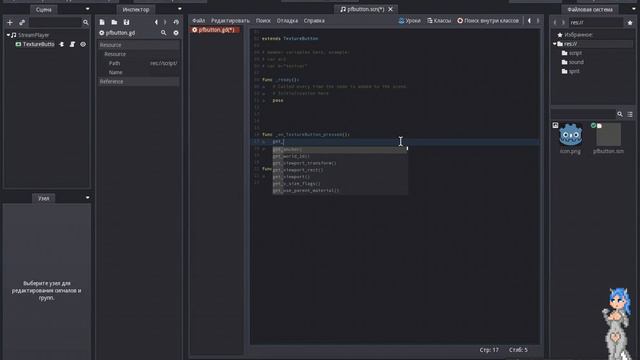Create a new resource in the Inspector
640x360 pixels.
(102, 22)
